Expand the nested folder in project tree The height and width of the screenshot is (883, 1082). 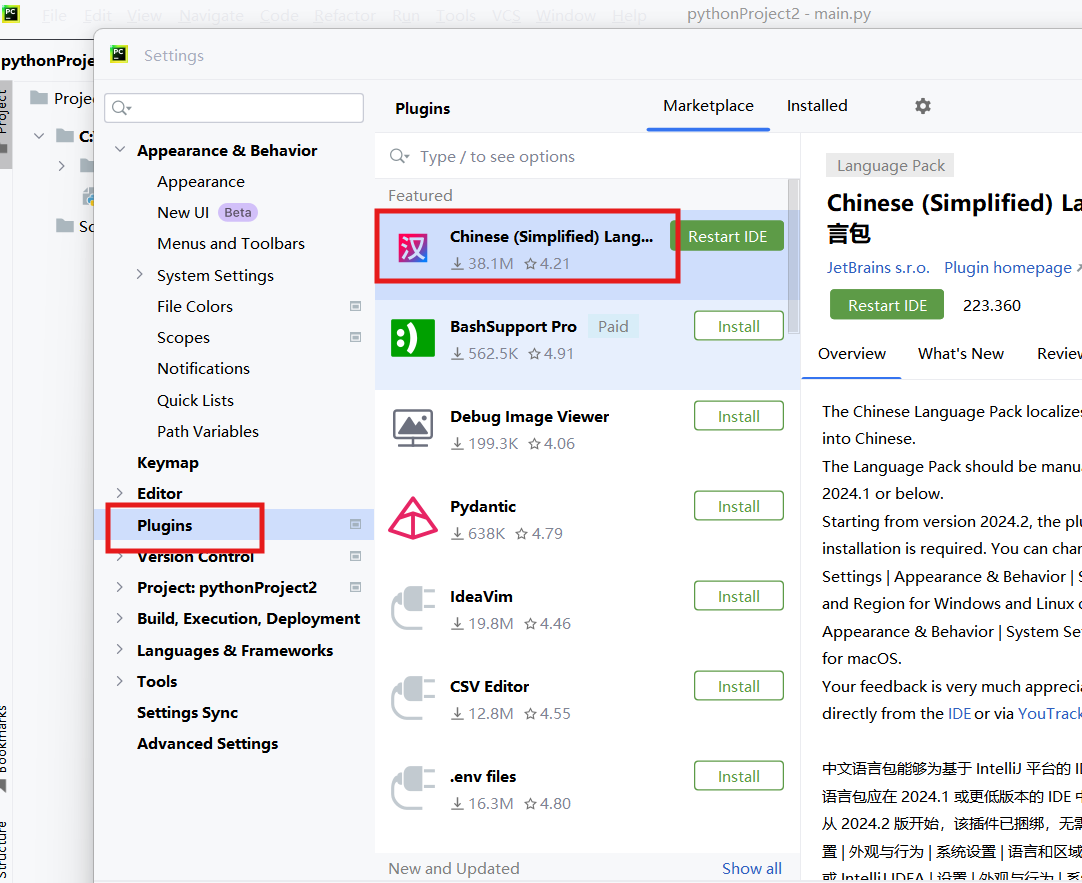[x=61, y=166]
